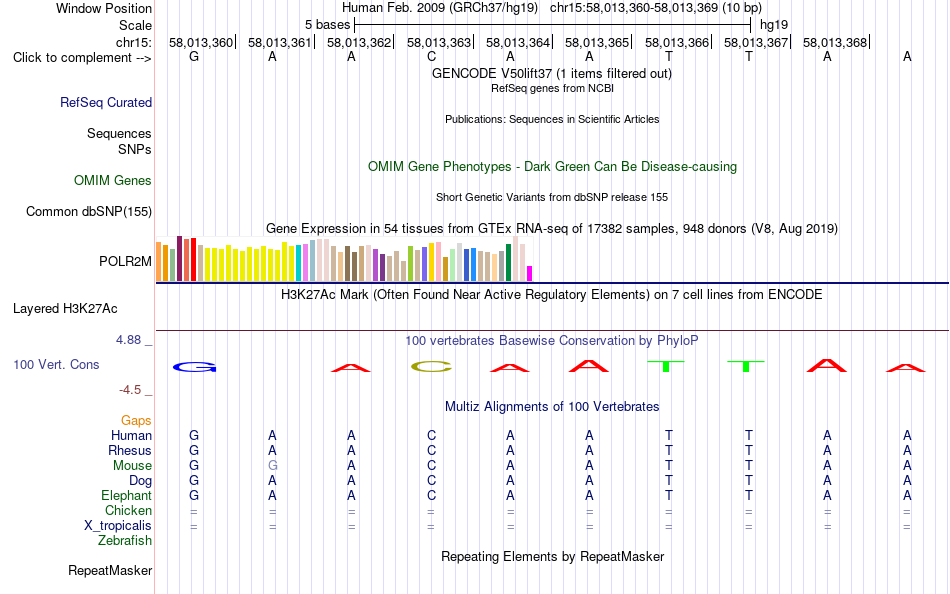Screen dimensions: 950x594
Task: Select the Sequences track label
Action: pyautogui.click(x=119, y=133)
